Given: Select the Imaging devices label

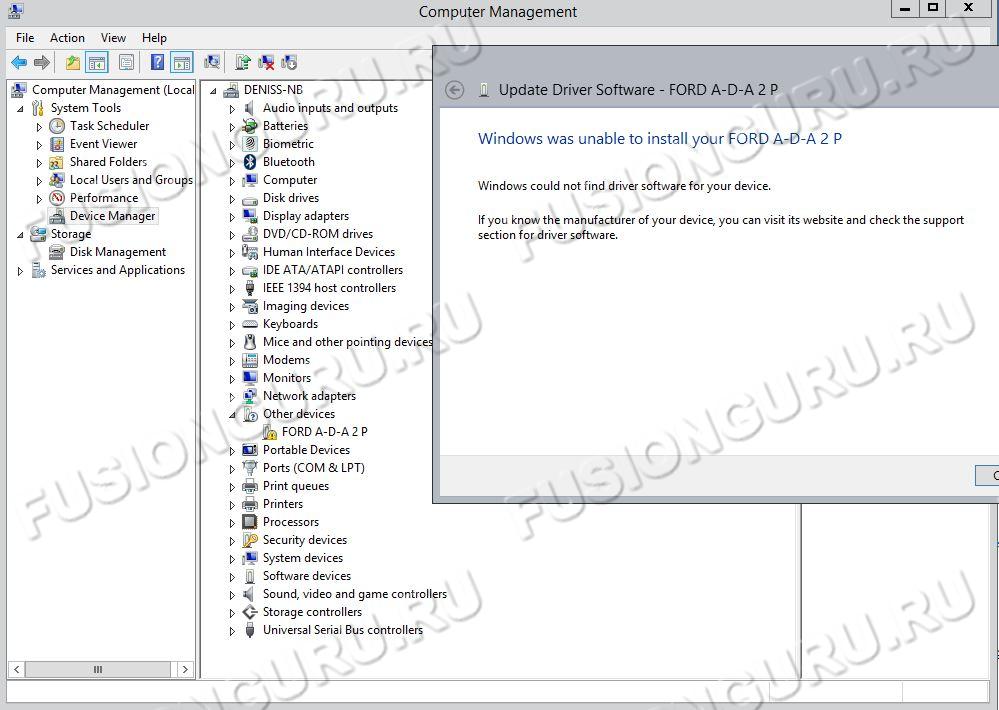Looking at the screenshot, I should click(306, 306).
